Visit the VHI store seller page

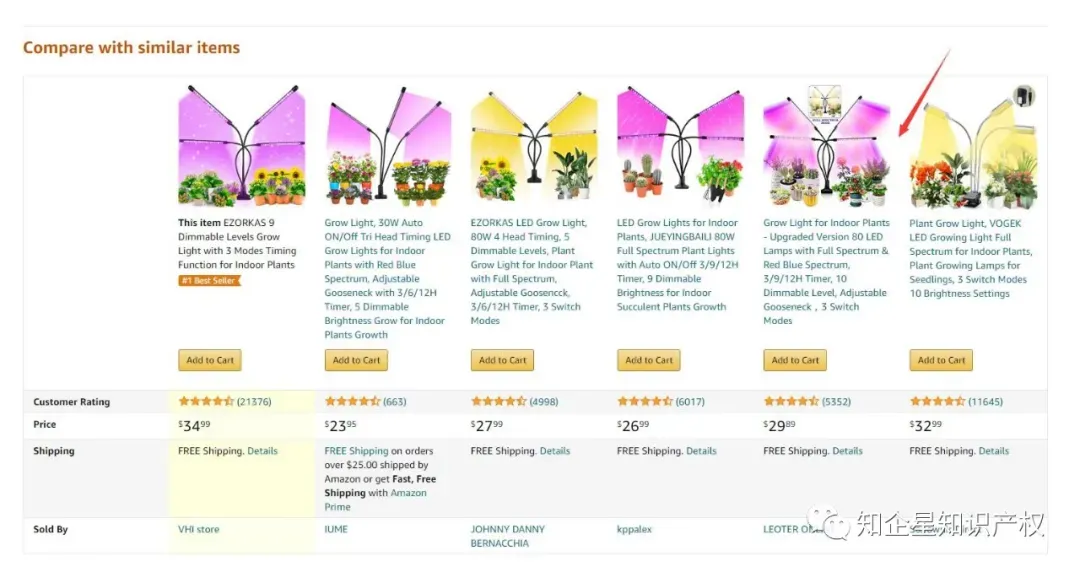click(x=198, y=529)
